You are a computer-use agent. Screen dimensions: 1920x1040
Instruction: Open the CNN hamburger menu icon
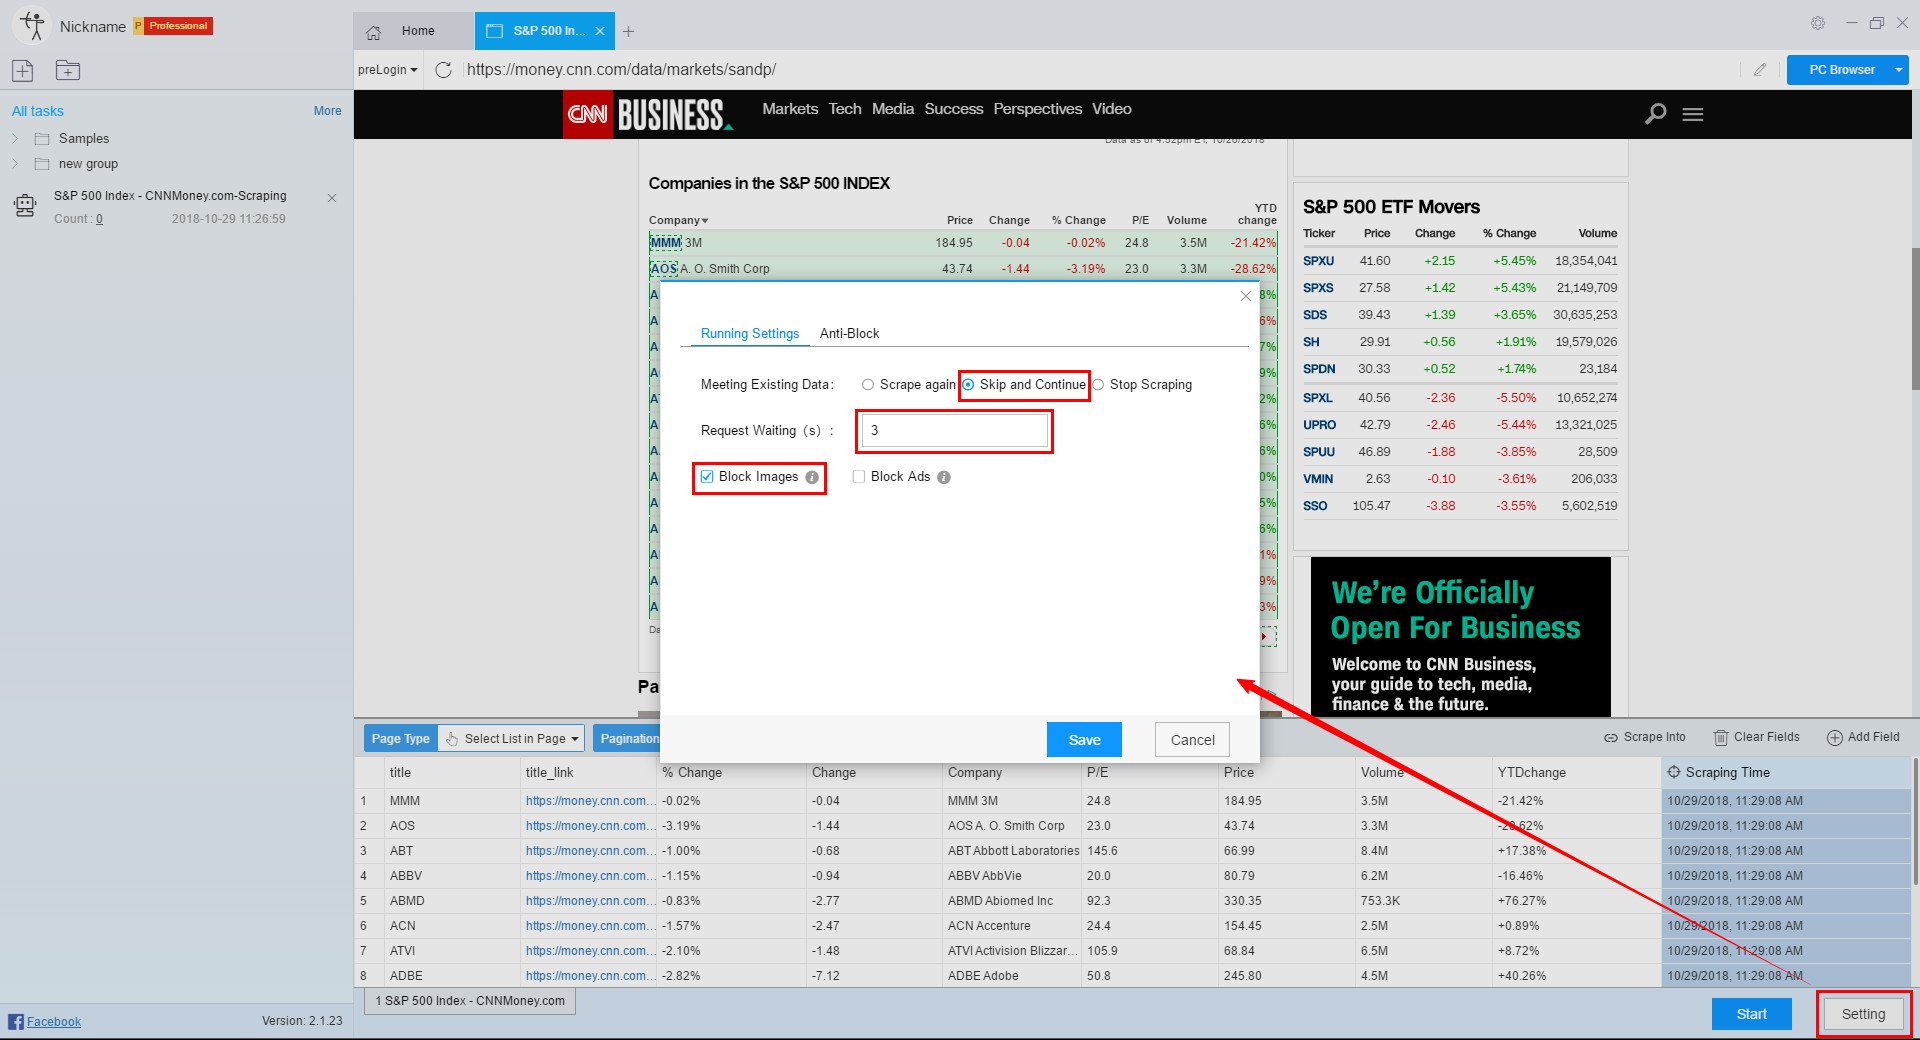1693,114
